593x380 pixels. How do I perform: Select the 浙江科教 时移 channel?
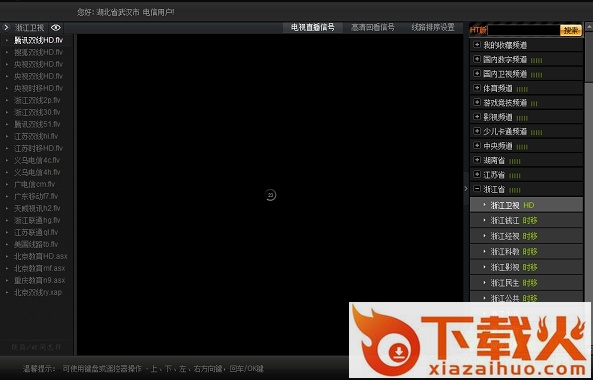point(526,252)
